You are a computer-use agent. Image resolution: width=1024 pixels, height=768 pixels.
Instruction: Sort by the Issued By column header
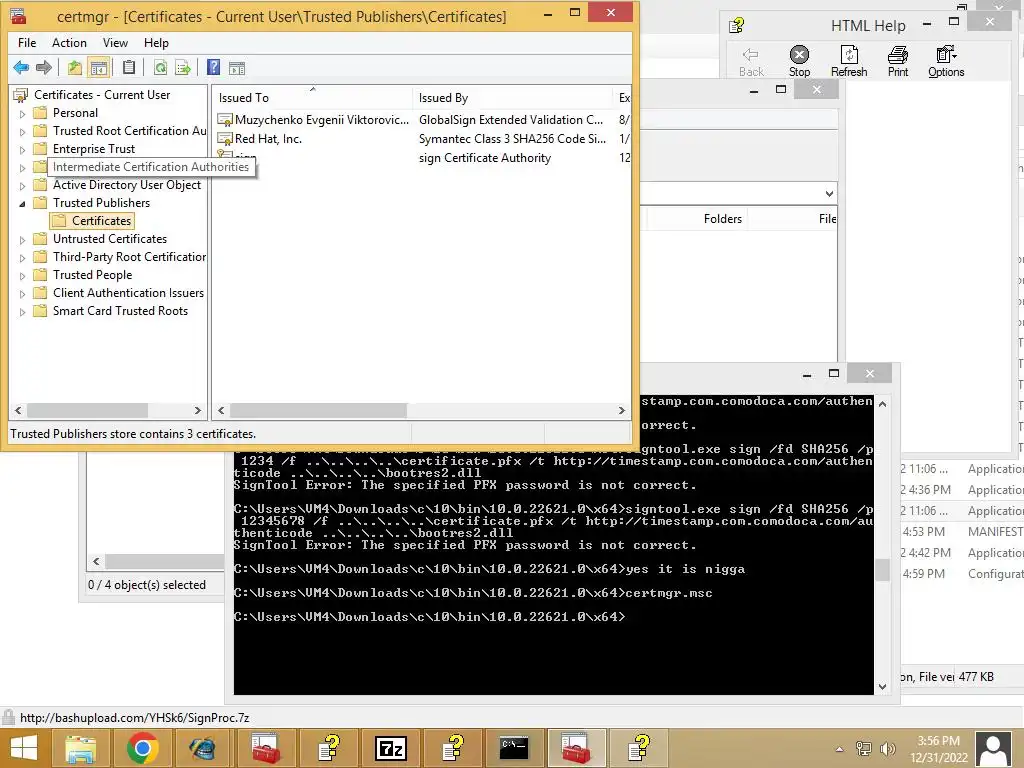pyautogui.click(x=512, y=97)
